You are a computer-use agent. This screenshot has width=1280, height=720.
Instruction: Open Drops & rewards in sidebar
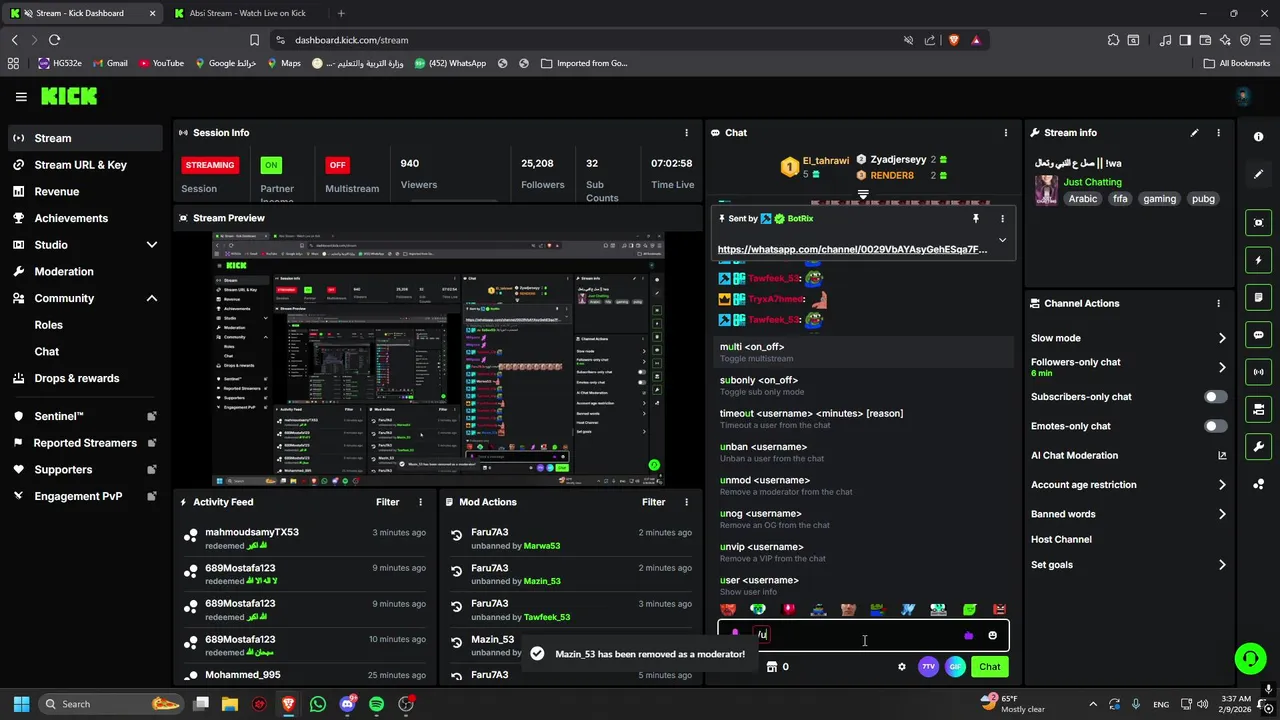point(76,378)
